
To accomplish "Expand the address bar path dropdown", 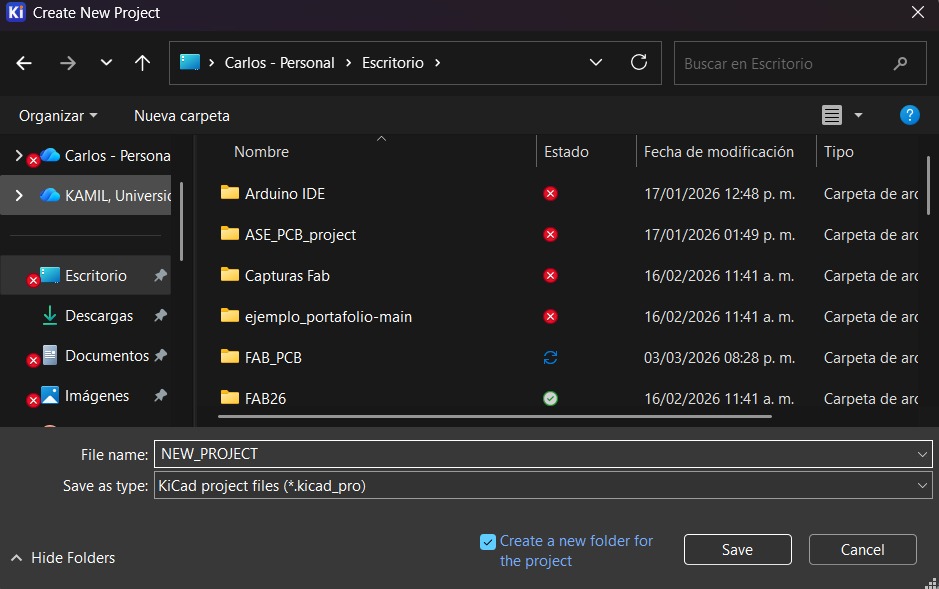I will (x=596, y=62).
